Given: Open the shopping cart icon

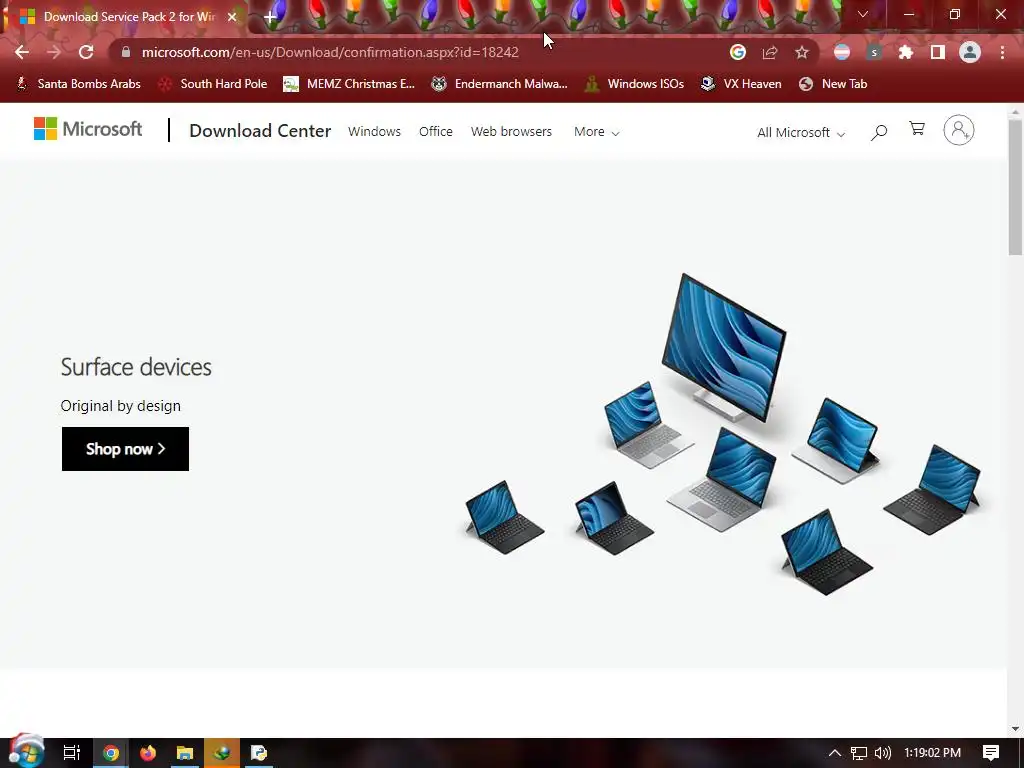Looking at the screenshot, I should coord(917,129).
